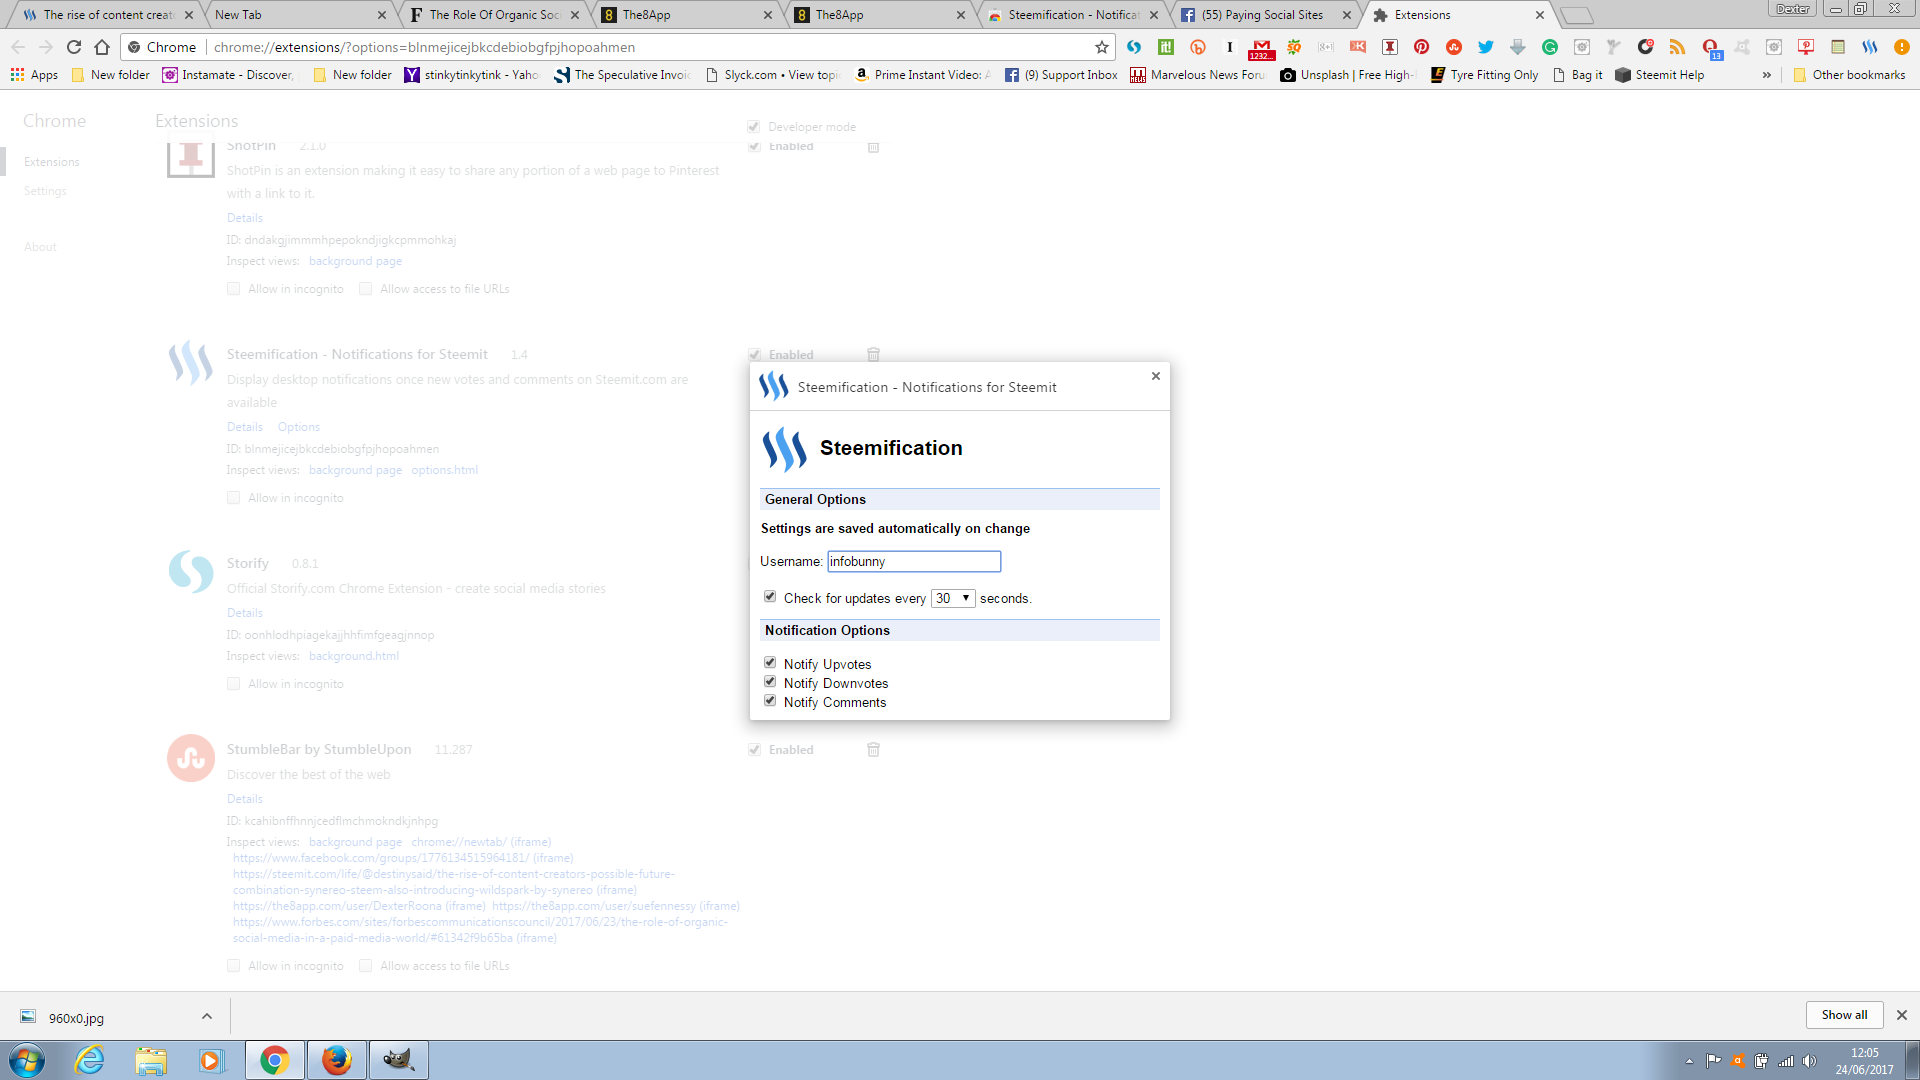Open the options.html inspect view link
The width and height of the screenshot is (1920, 1080).
point(445,470)
